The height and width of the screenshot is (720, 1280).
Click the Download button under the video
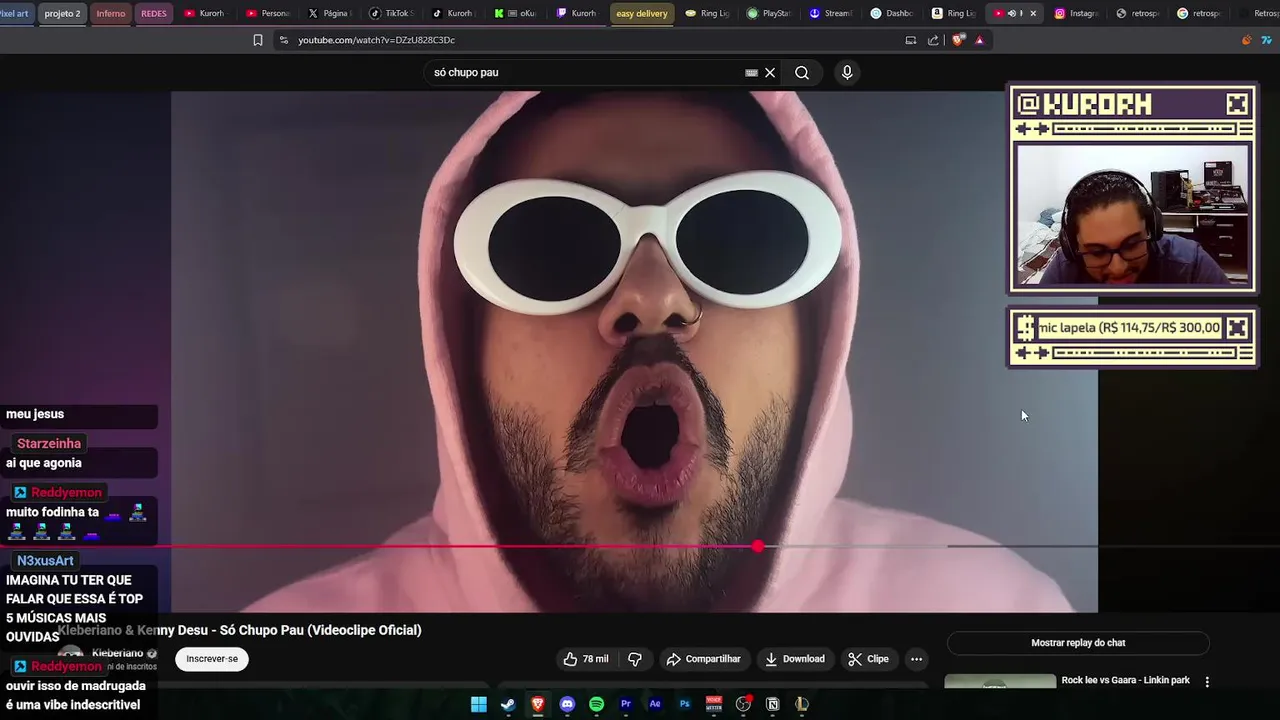795,659
